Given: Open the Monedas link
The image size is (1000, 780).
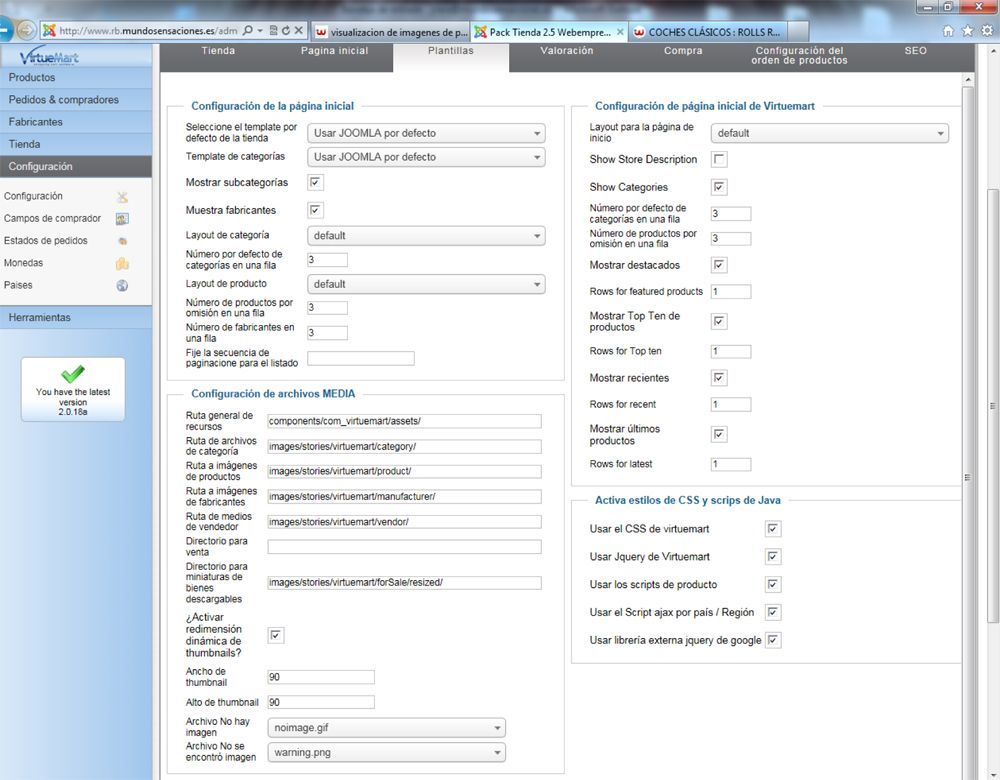Looking at the screenshot, I should pos(24,263).
